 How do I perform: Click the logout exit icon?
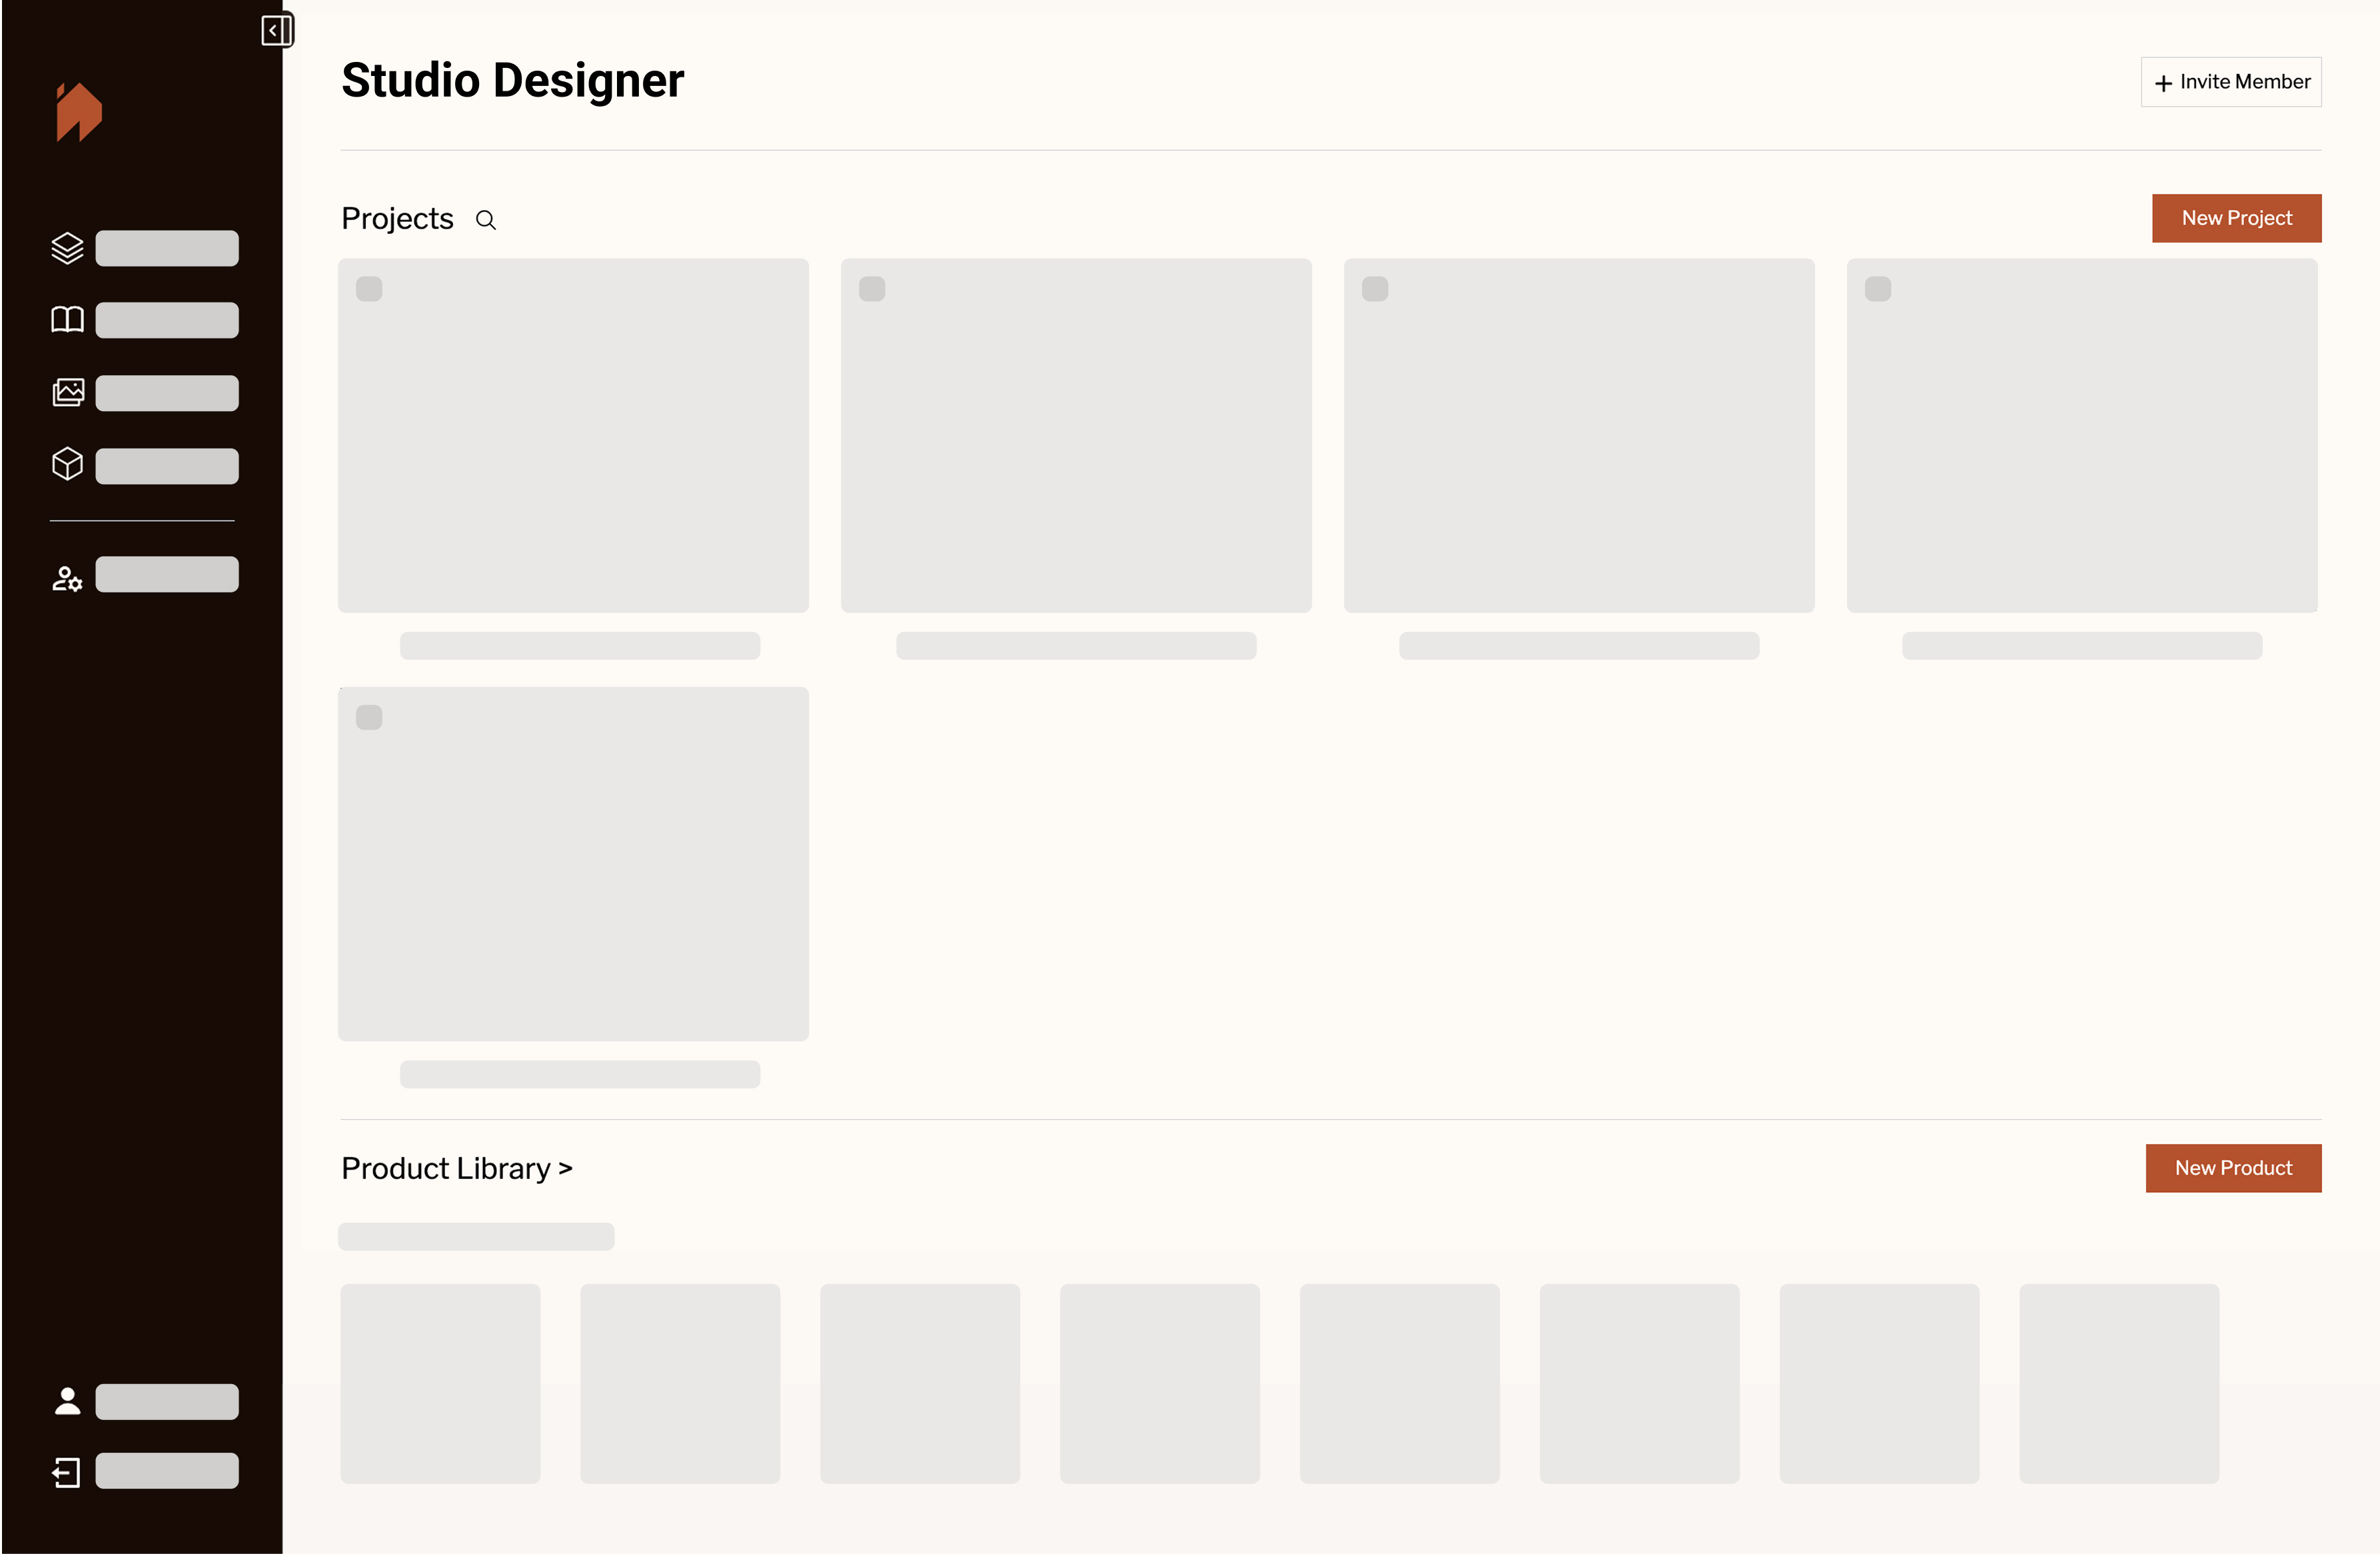coord(67,1472)
